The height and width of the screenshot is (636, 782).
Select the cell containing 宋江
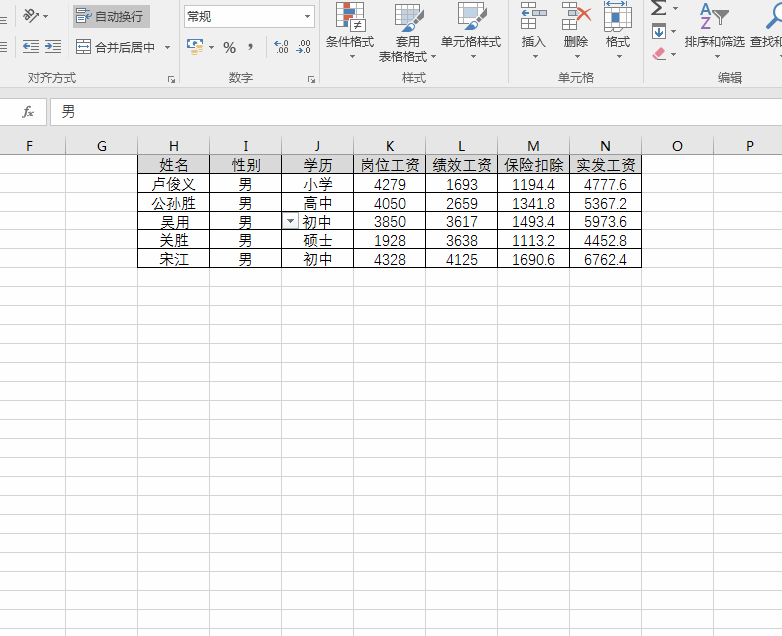174,259
